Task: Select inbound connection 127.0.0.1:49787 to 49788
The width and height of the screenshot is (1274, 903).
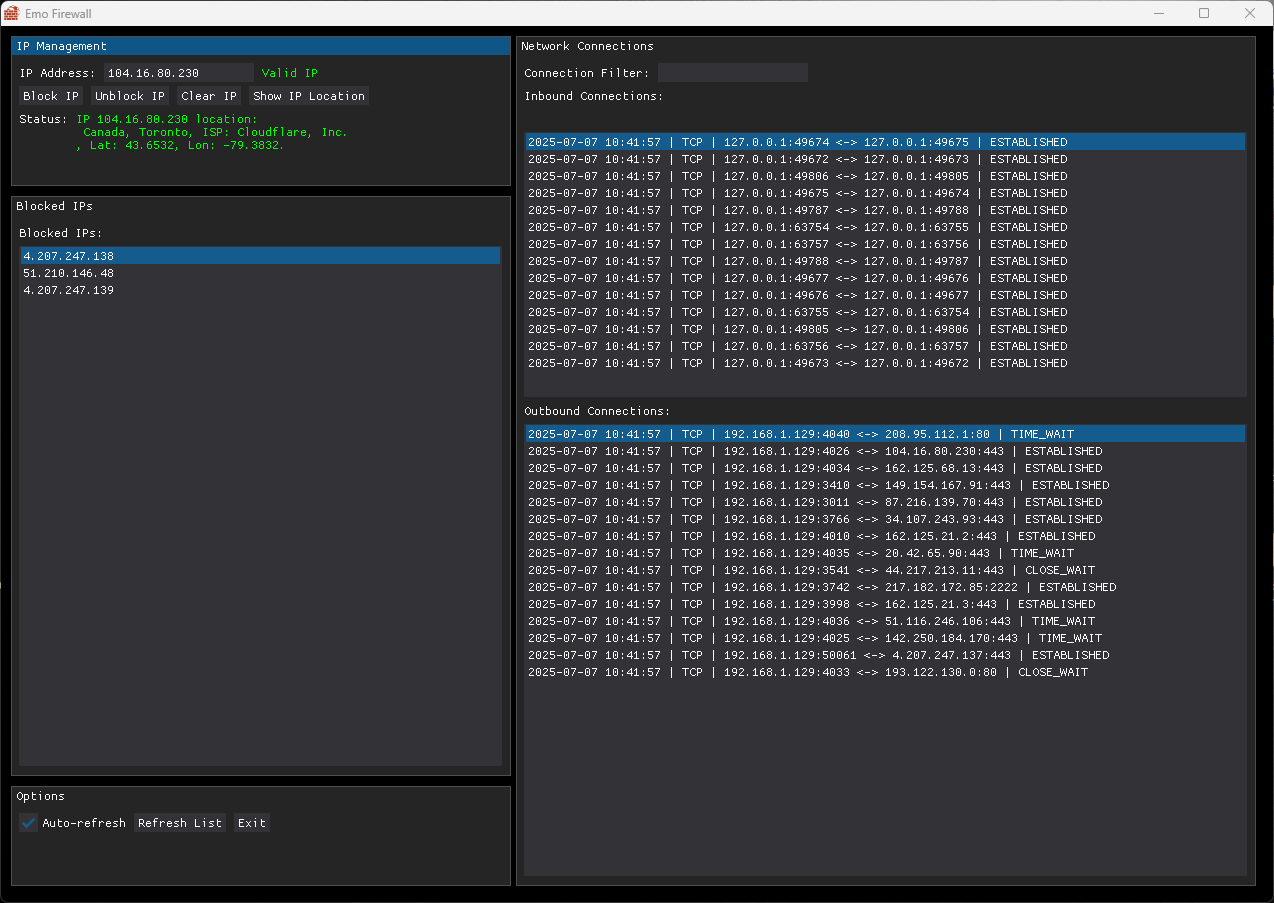Action: point(885,210)
